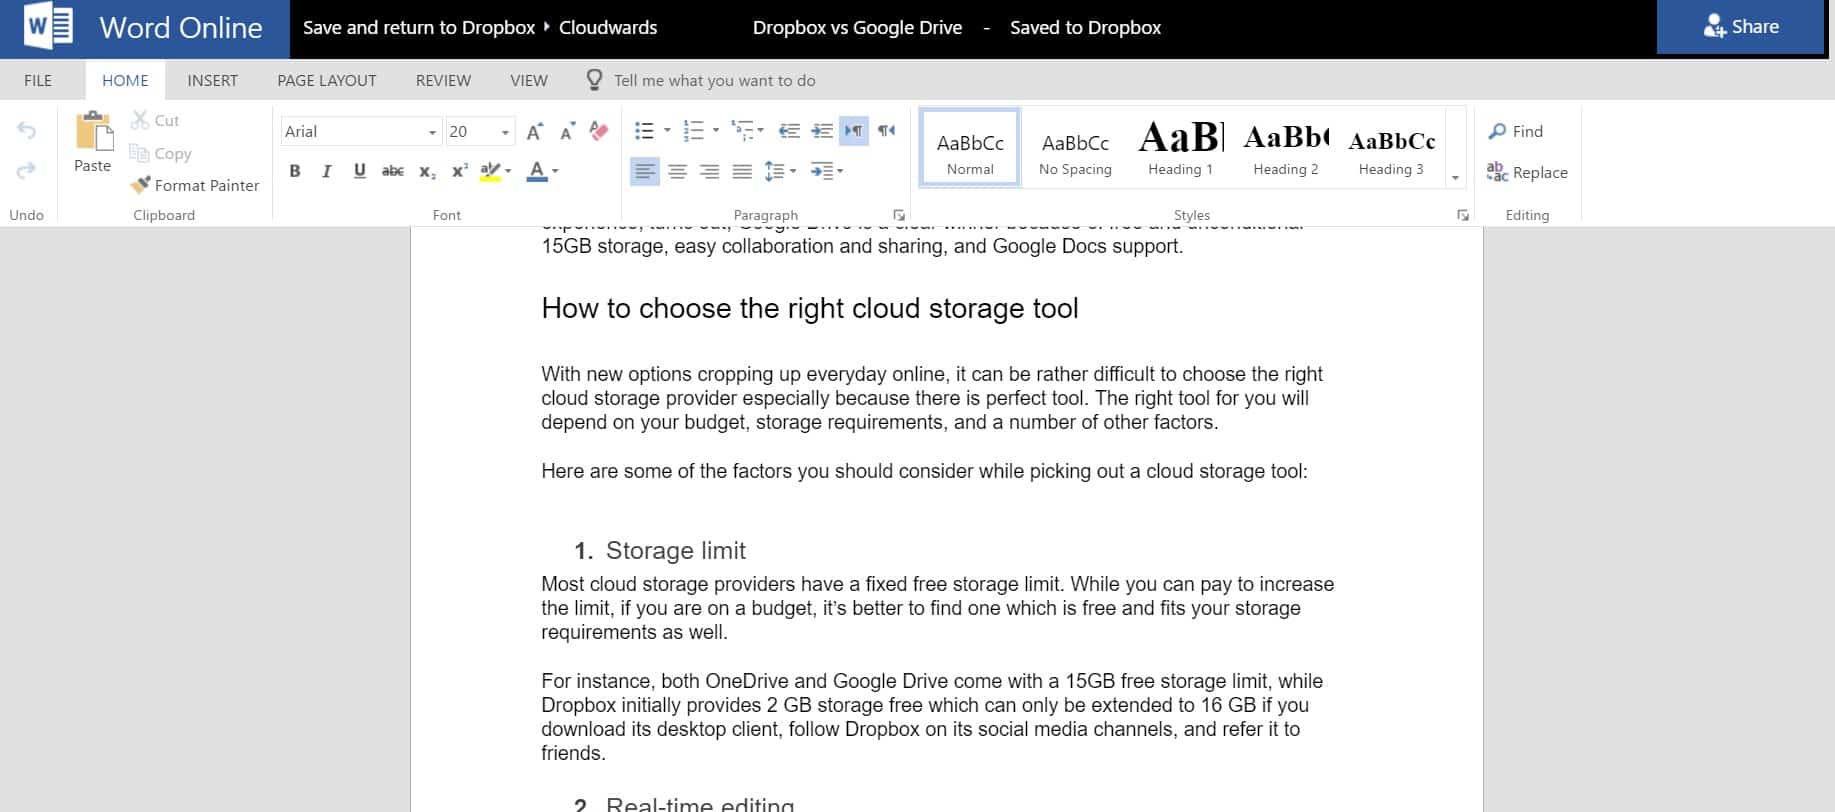
Task: Click the Find magnifier option
Action: 1515,131
